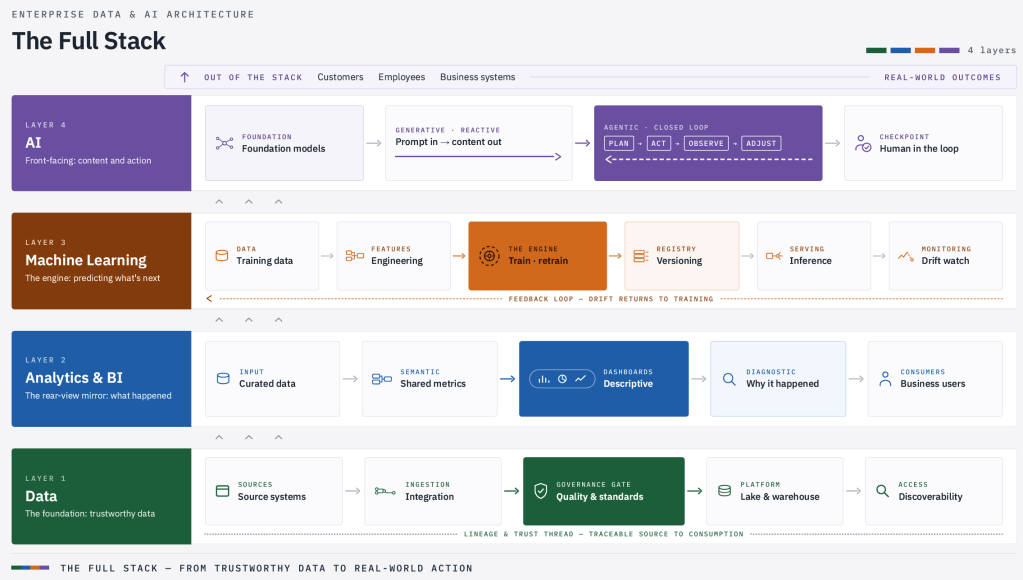
Task: Select the Layer 1 Data green block
Action: (x=101, y=496)
